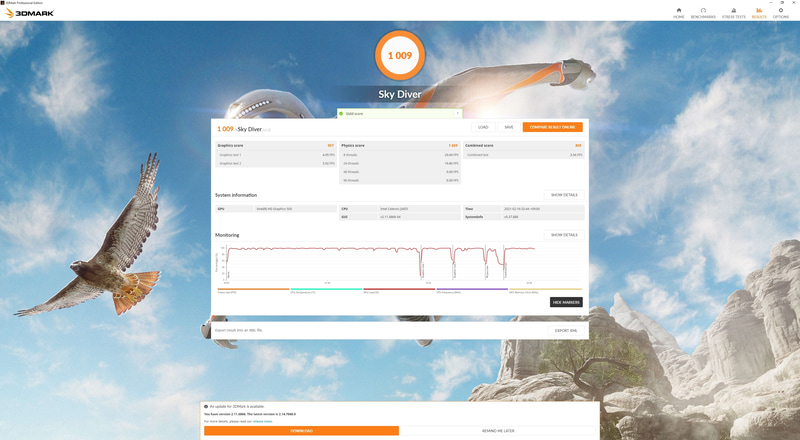Toggle the red GPU Load legend

point(399,290)
